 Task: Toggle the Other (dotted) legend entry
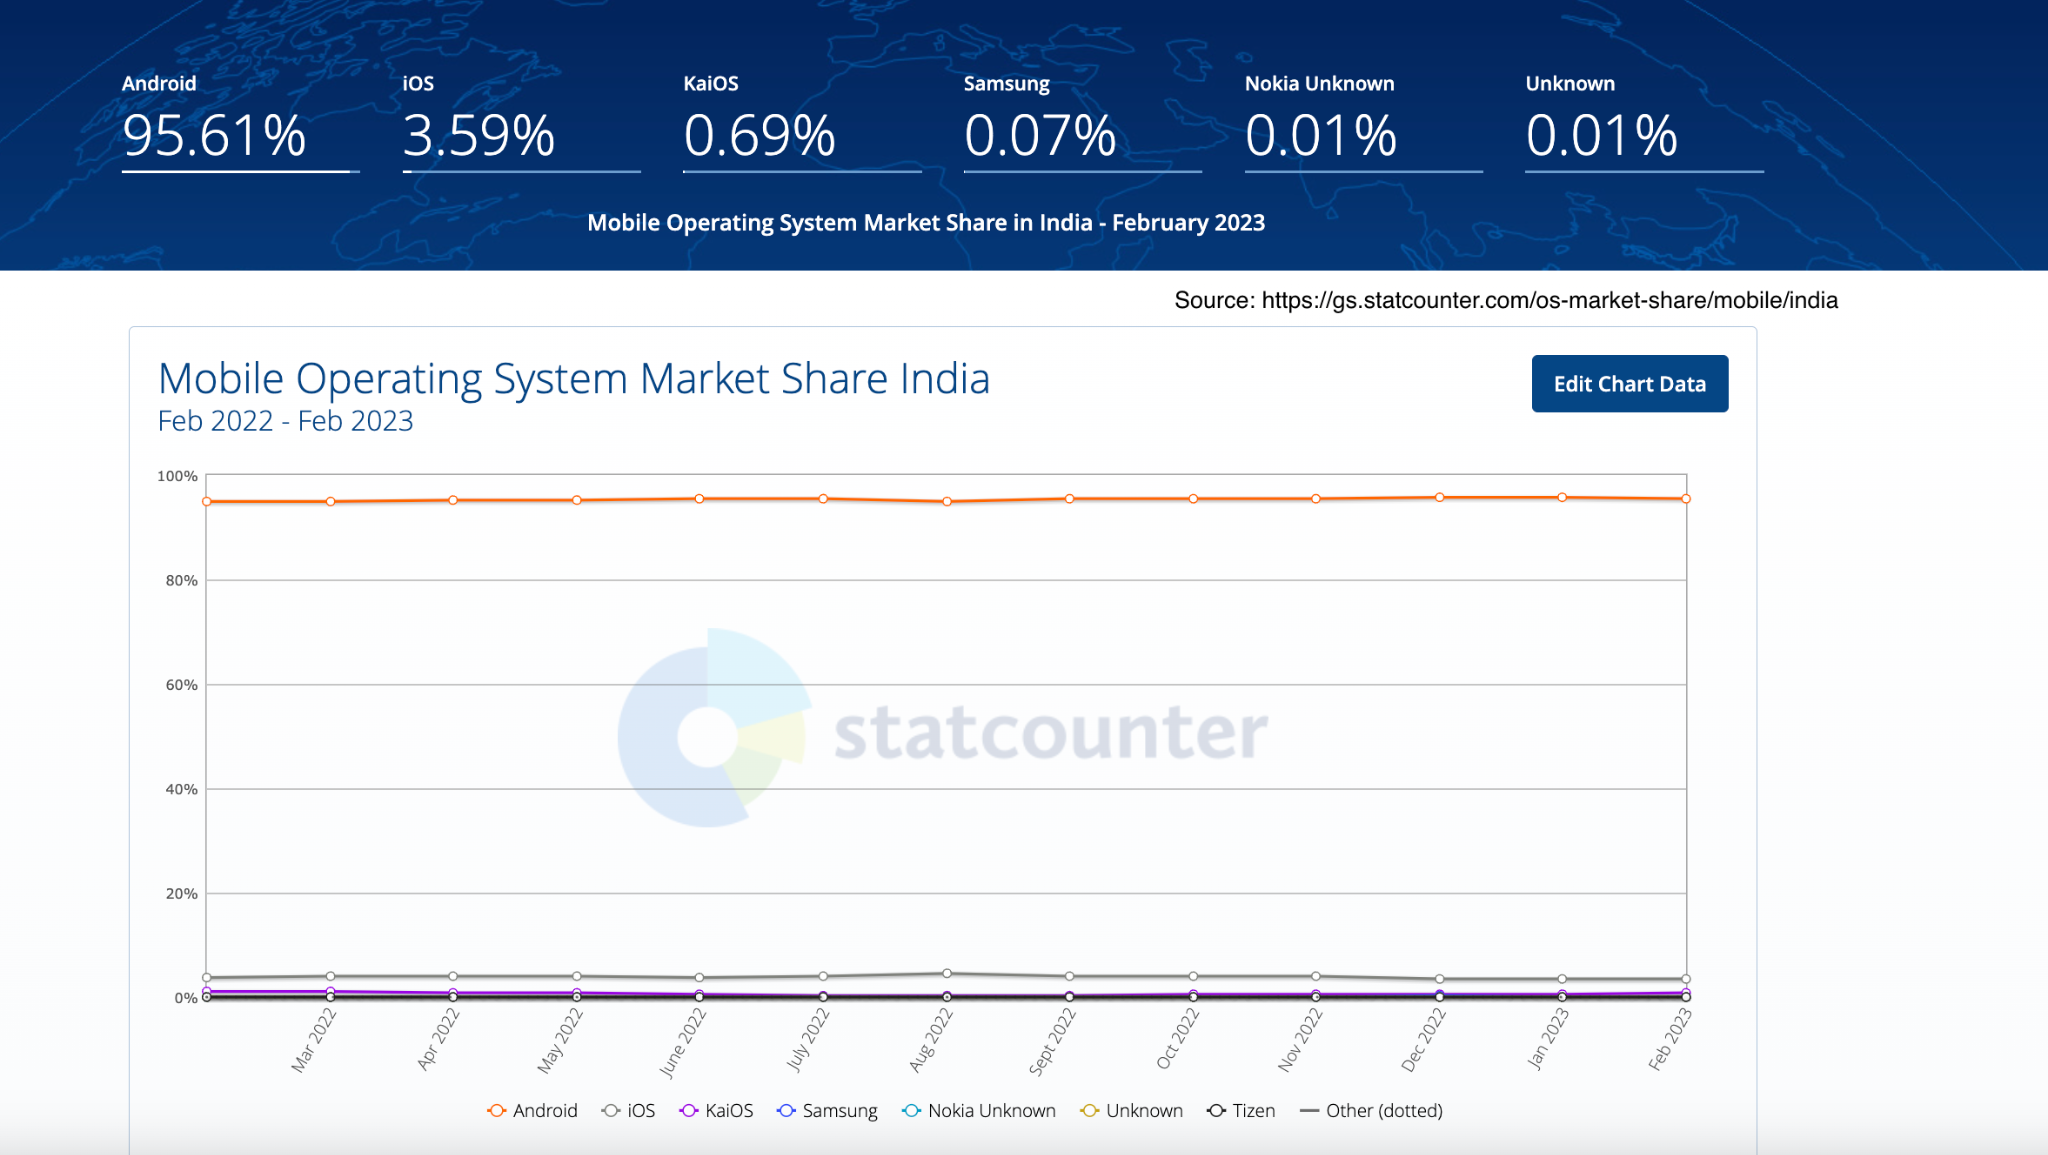[x=1371, y=1111]
